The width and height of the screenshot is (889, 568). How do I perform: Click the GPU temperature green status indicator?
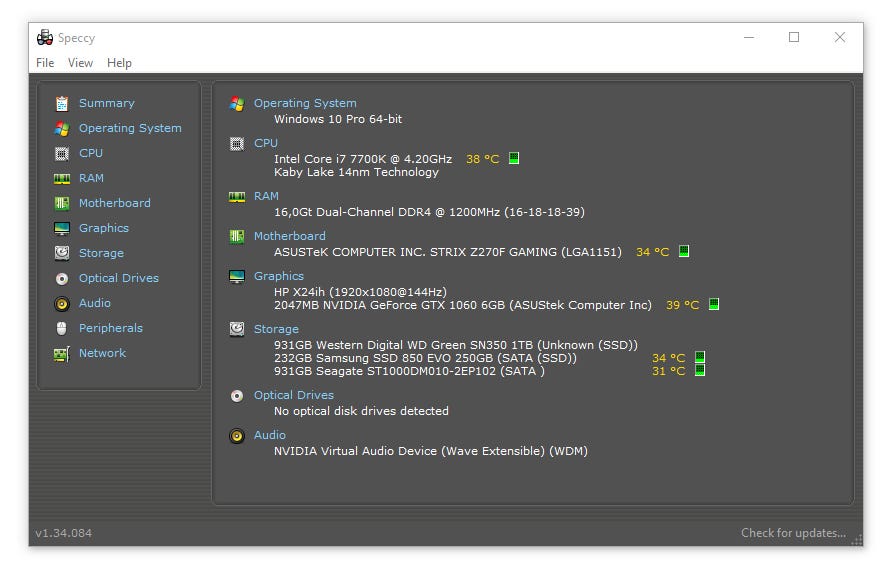point(714,304)
